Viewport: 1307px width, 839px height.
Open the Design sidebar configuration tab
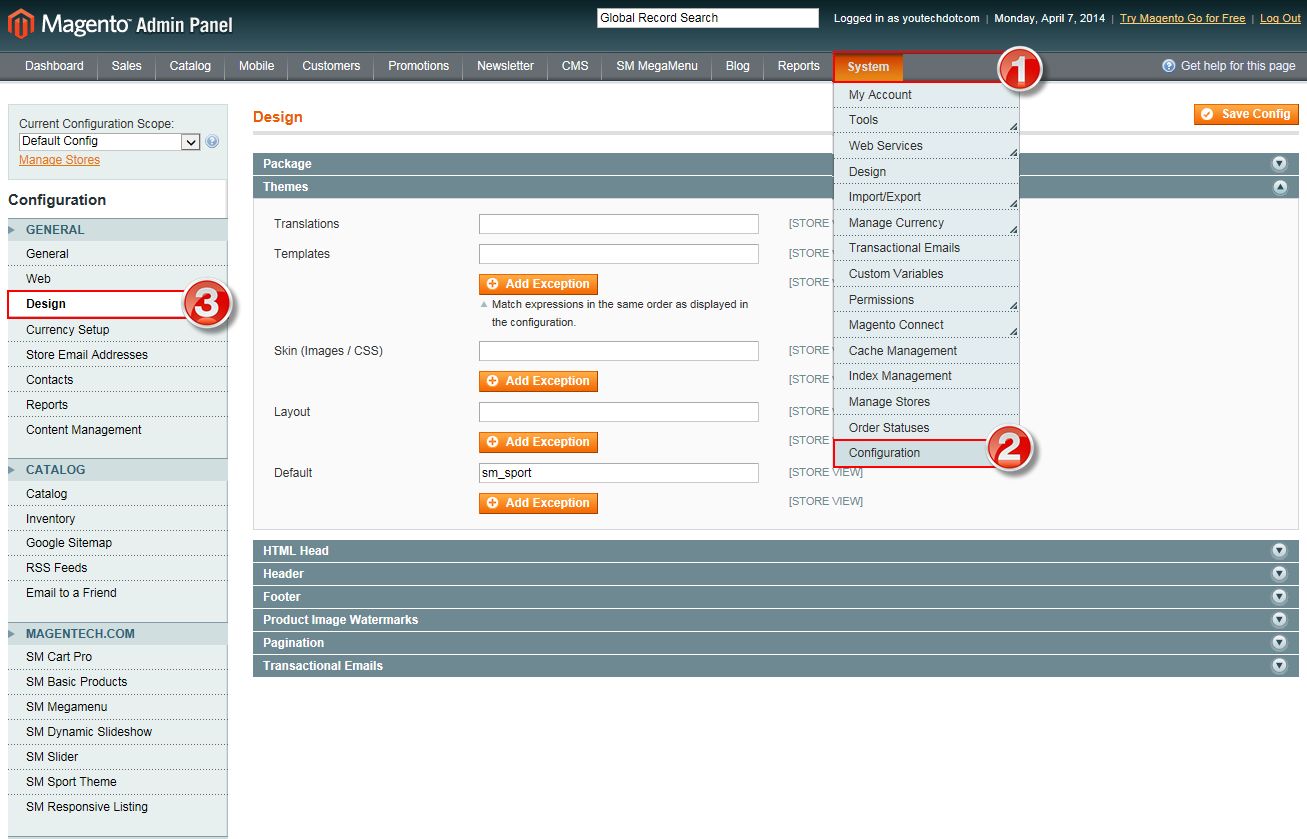point(117,304)
